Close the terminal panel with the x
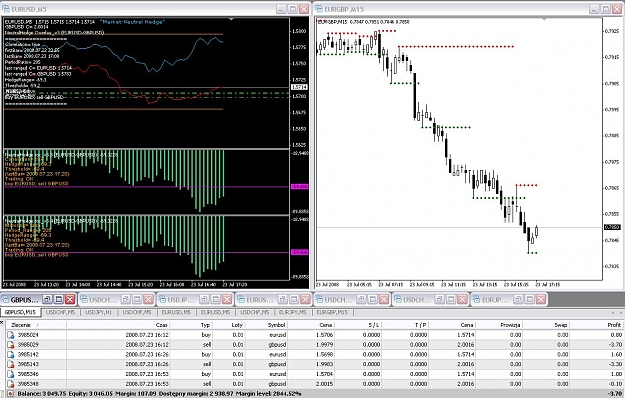Image resolution: width=625 pixels, height=398 pixels. (x=2, y=323)
